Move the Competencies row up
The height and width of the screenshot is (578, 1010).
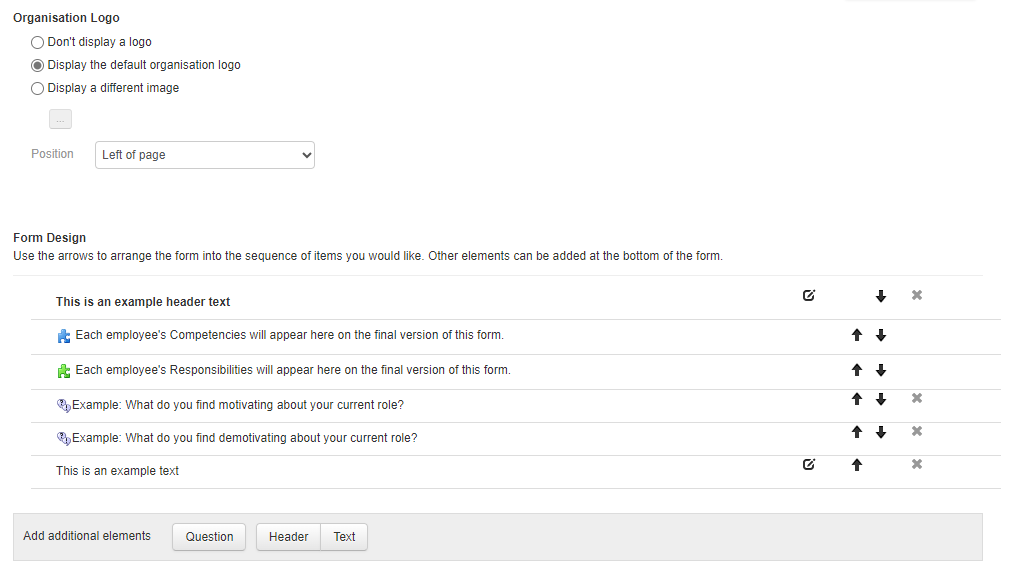tap(857, 335)
